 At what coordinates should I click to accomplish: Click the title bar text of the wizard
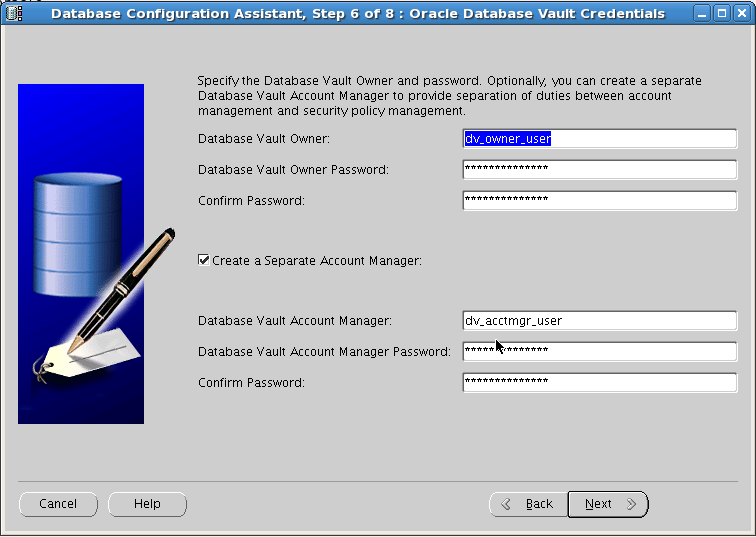tap(357, 14)
